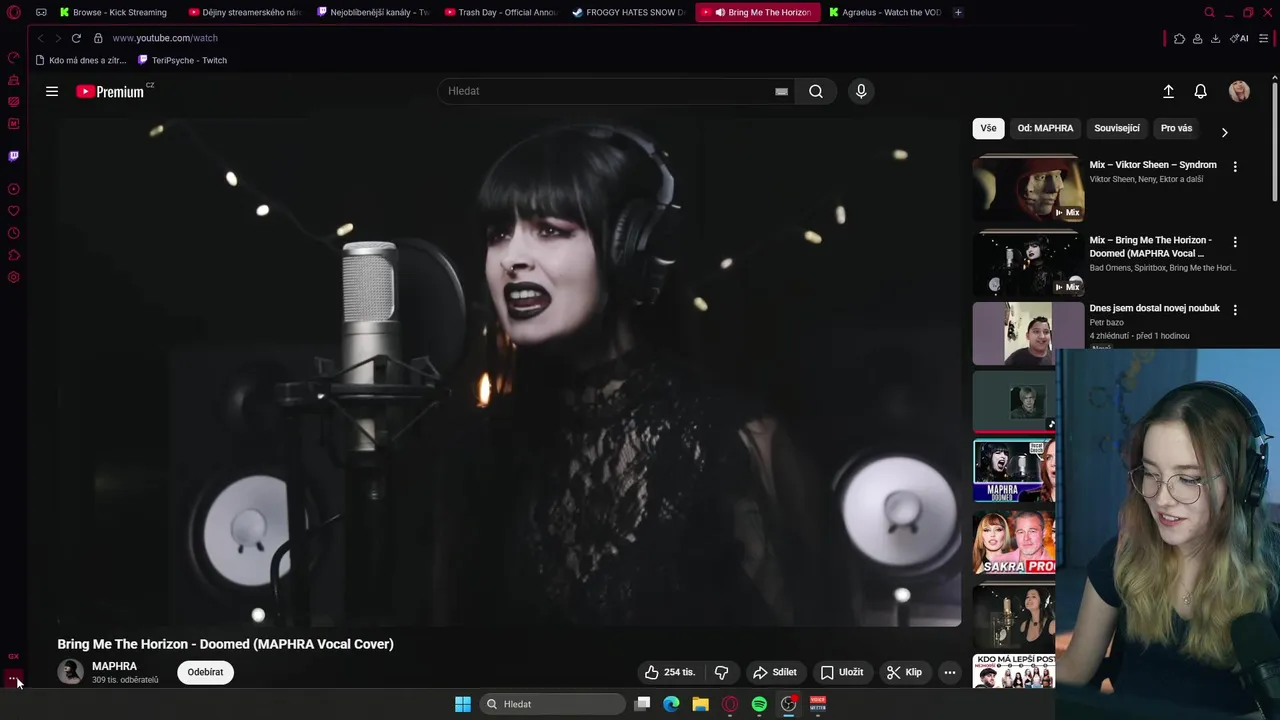Image resolution: width=1280 pixels, height=720 pixels.
Task: Open MAPHRA channel avatar
Action: click(70, 672)
